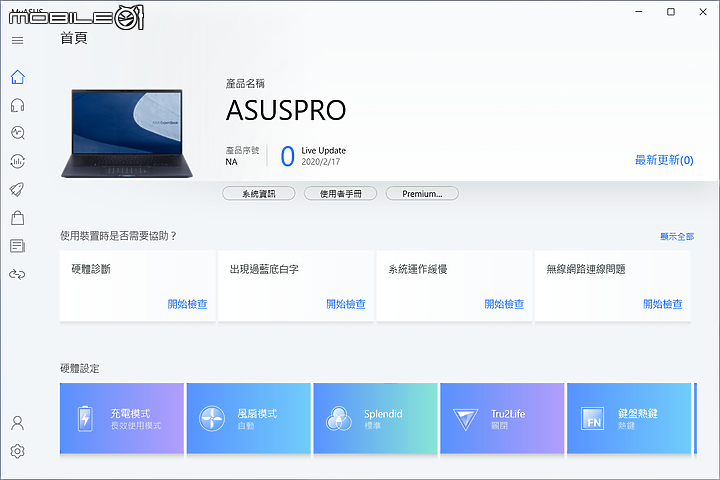The height and width of the screenshot is (480, 720).
Task: Open Live Update gauge sidebar icon
Action: click(17, 161)
